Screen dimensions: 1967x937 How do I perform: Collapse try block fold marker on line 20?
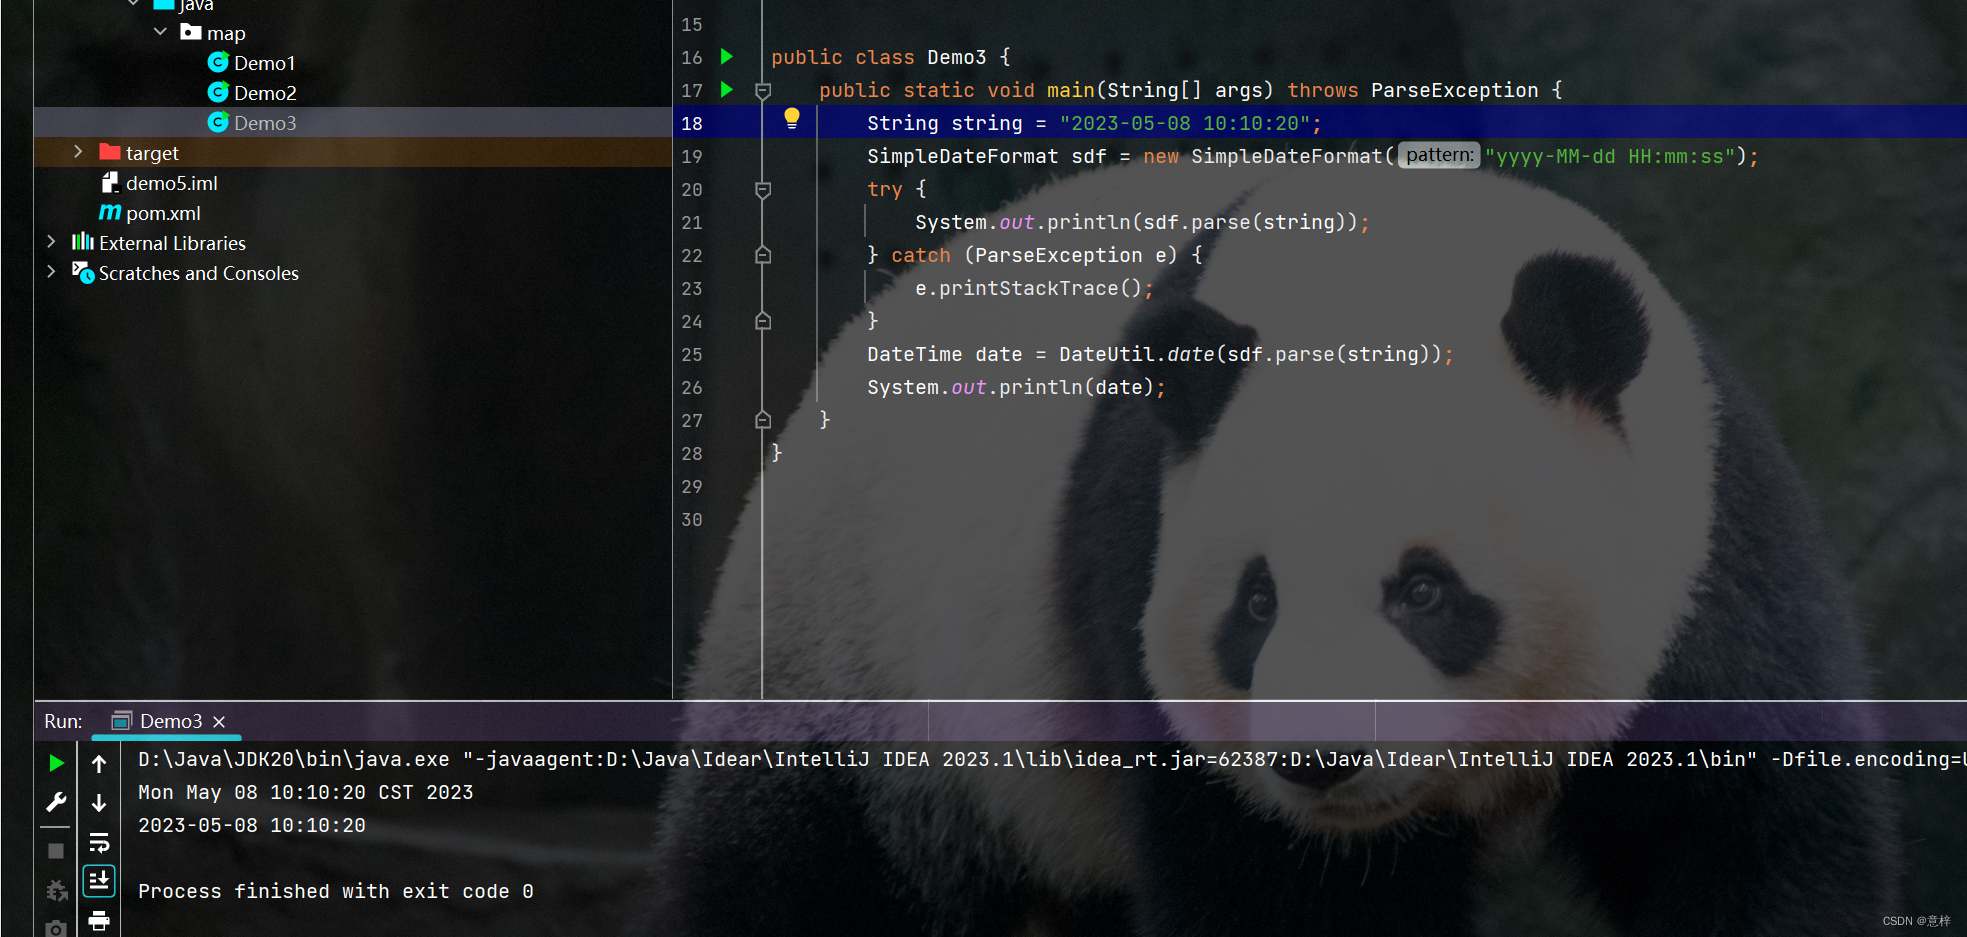point(763,190)
